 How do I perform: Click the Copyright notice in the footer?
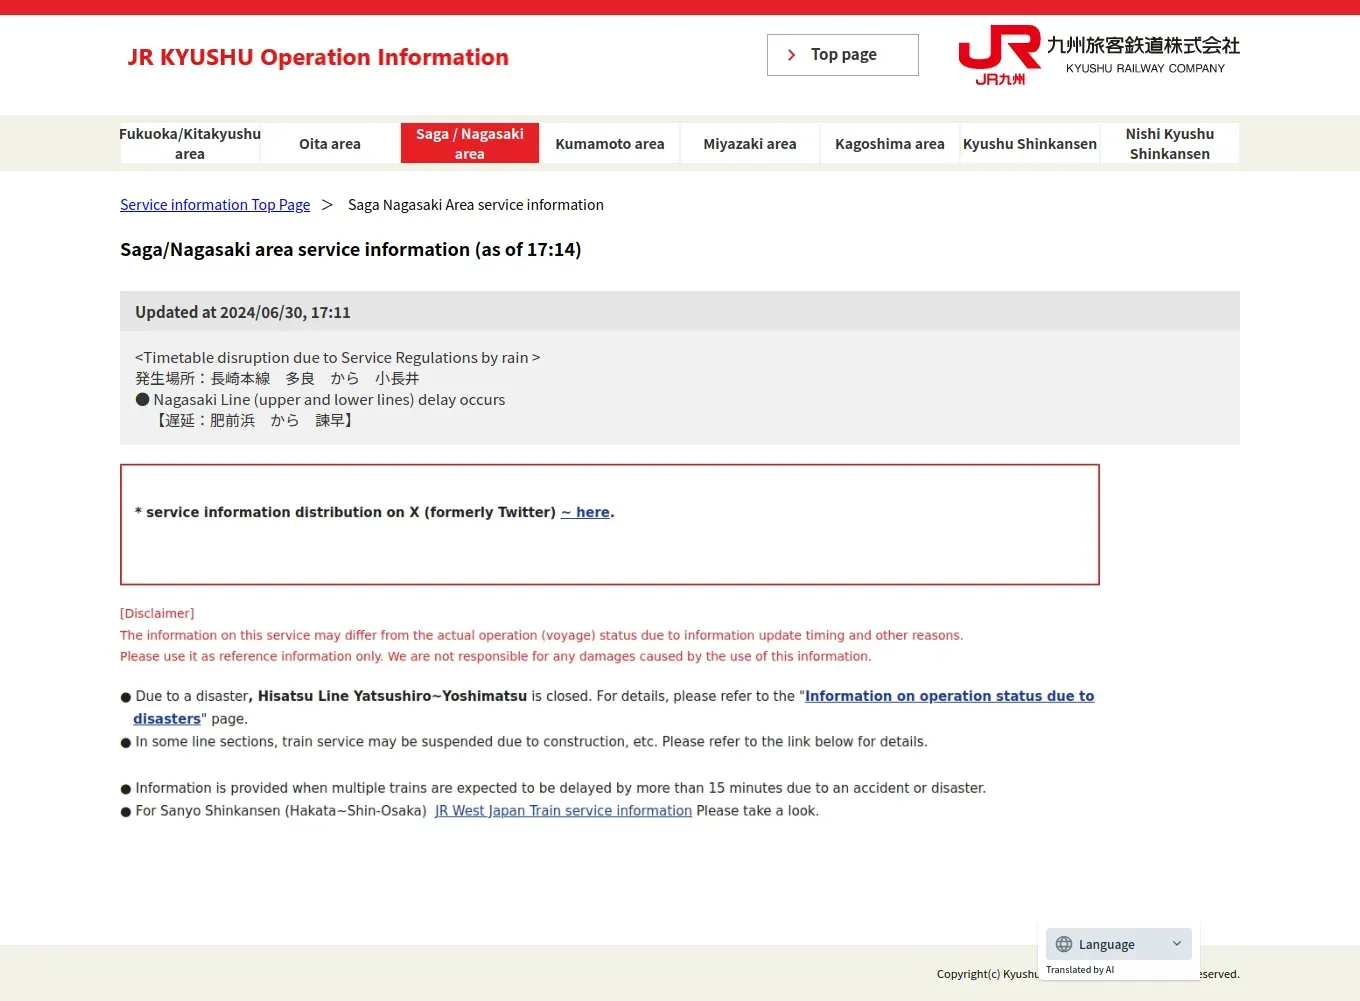coord(1088,974)
